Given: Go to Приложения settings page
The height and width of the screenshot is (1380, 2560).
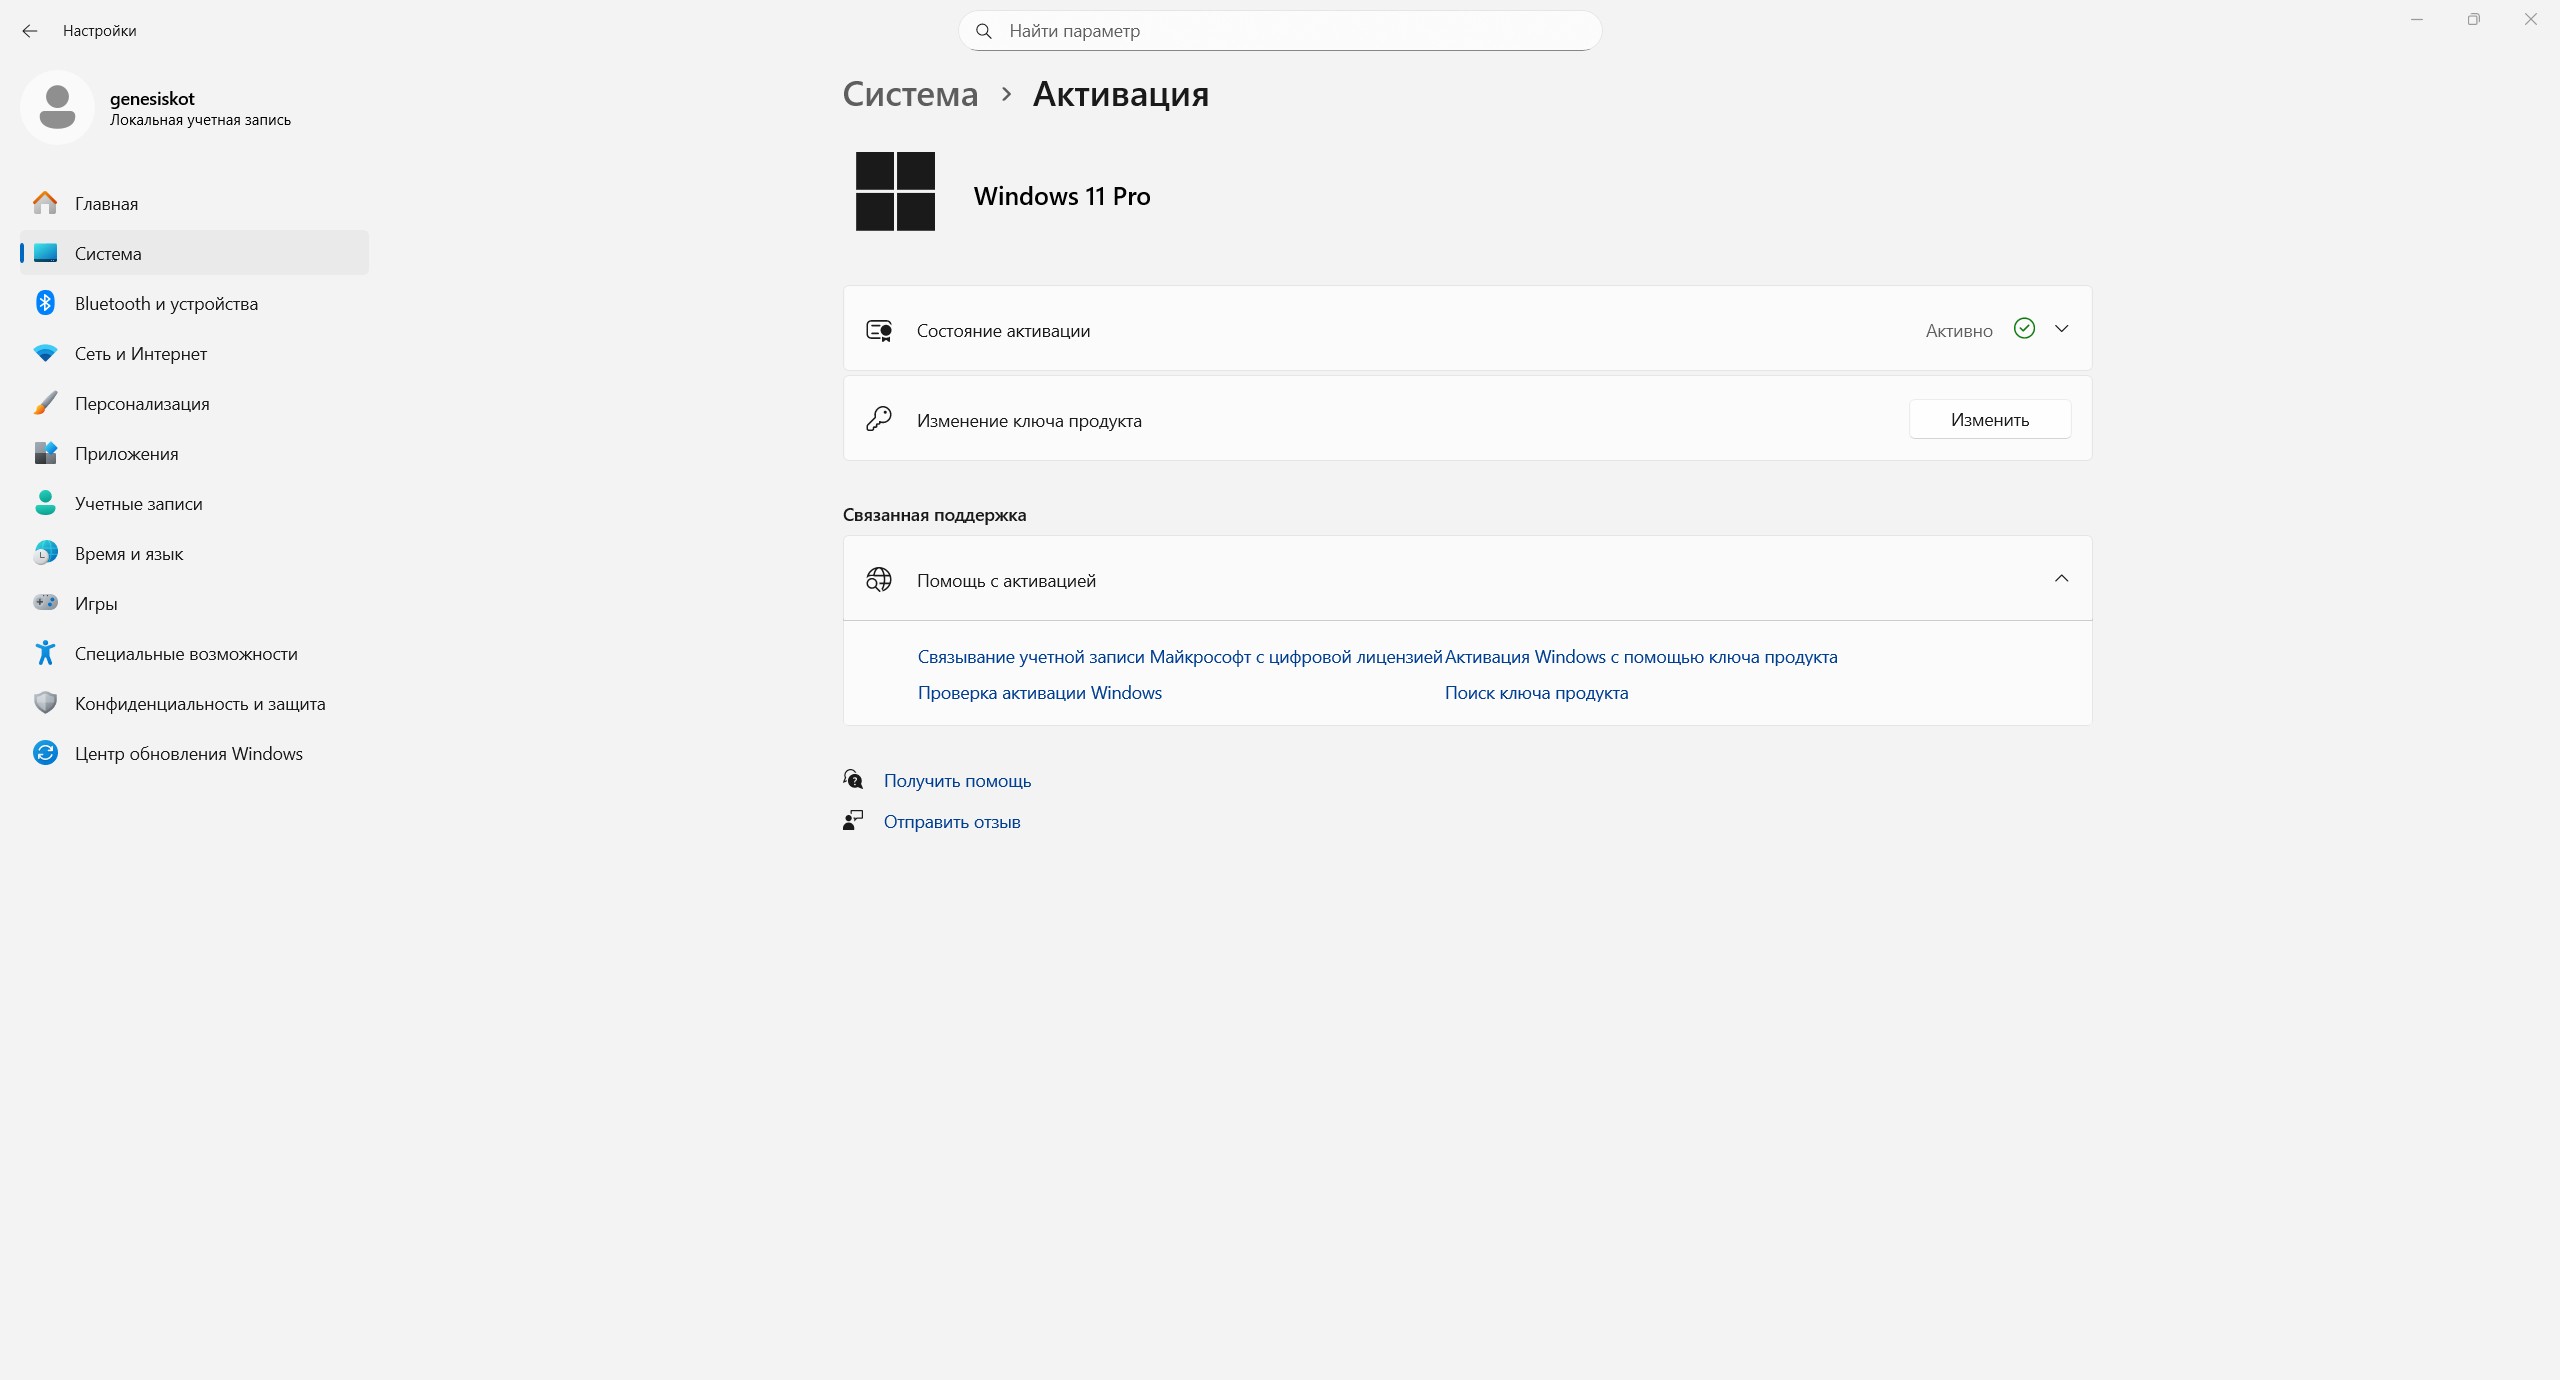Looking at the screenshot, I should 126,454.
